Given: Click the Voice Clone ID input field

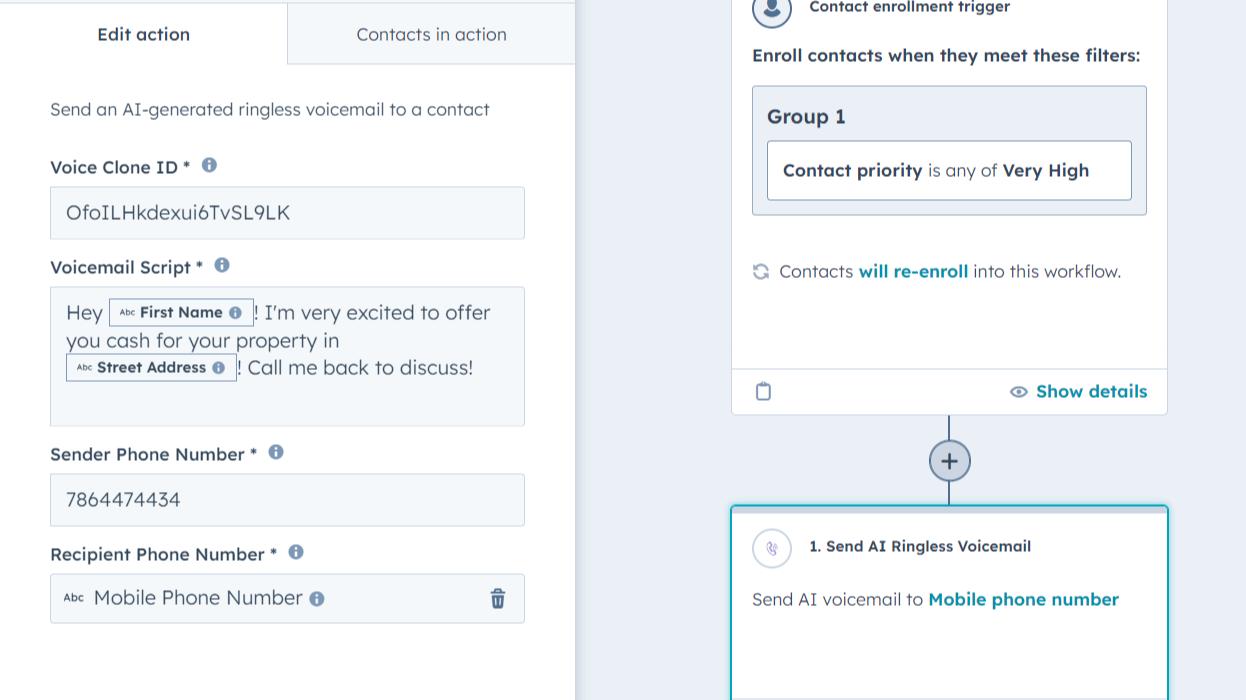Looking at the screenshot, I should pos(287,213).
